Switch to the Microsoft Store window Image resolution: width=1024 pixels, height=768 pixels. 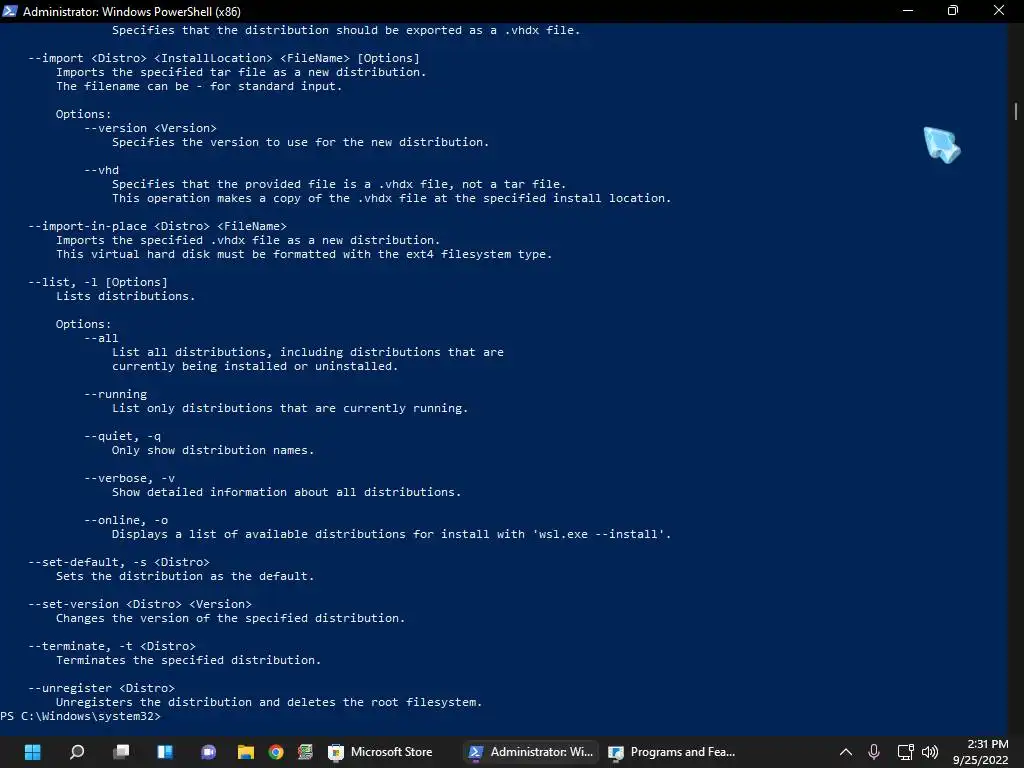click(381, 752)
